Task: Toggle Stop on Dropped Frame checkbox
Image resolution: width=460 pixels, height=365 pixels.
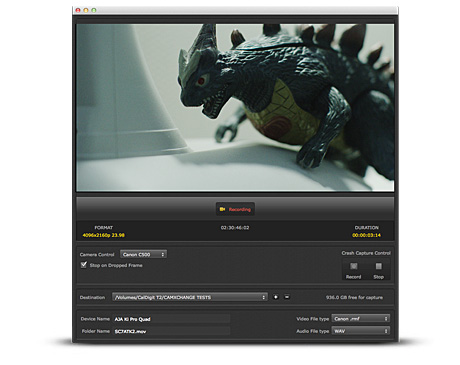Action: click(x=84, y=265)
